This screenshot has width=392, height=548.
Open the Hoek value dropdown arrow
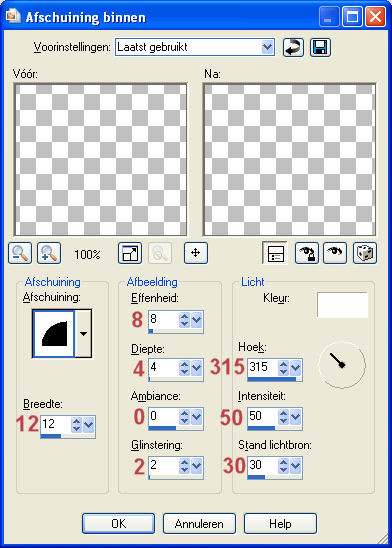(296, 368)
